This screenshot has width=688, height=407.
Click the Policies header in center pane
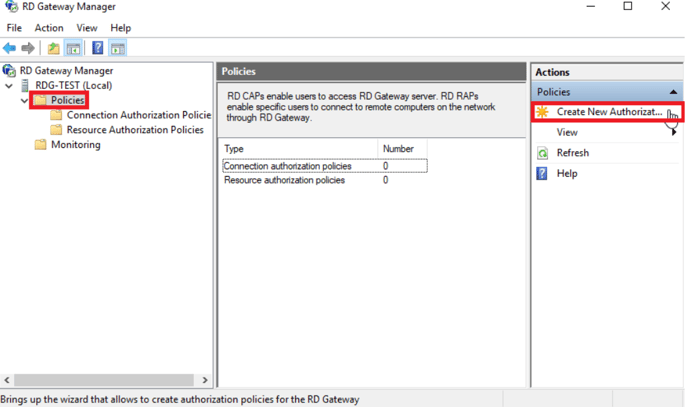coord(371,71)
